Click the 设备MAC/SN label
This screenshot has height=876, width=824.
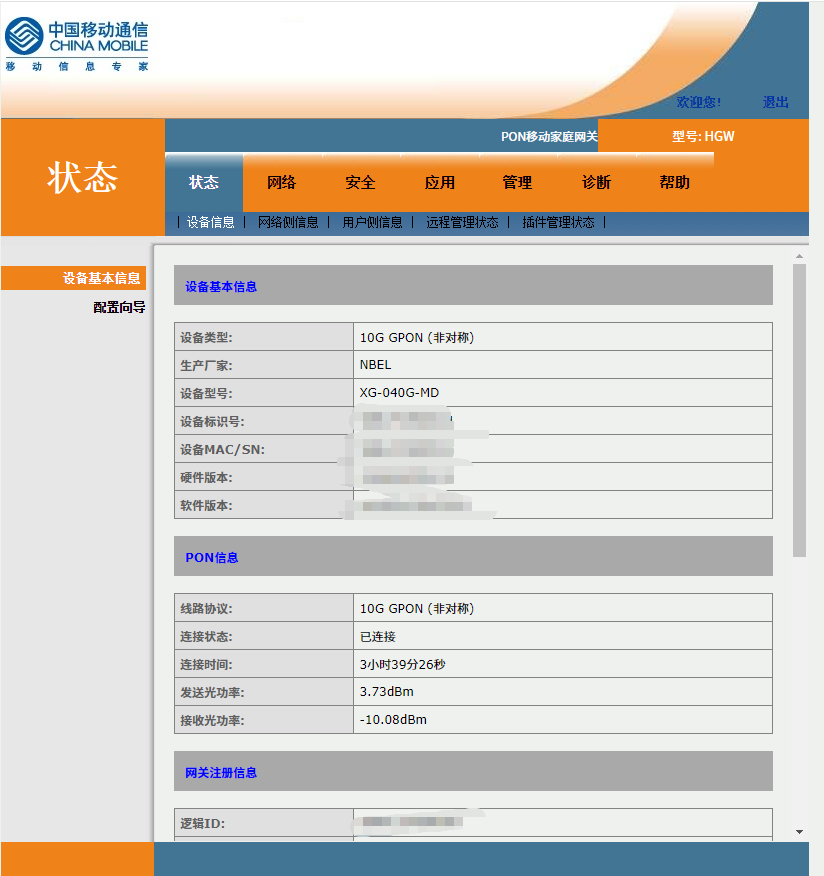coord(222,450)
